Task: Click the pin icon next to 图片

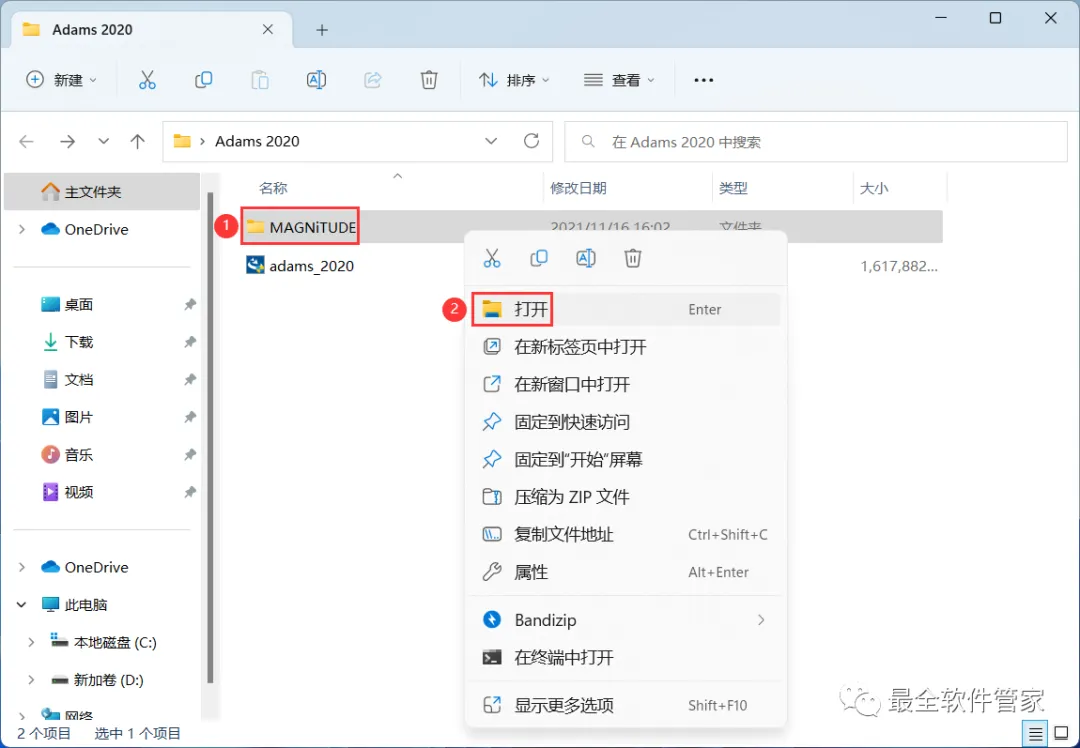Action: 190,417
